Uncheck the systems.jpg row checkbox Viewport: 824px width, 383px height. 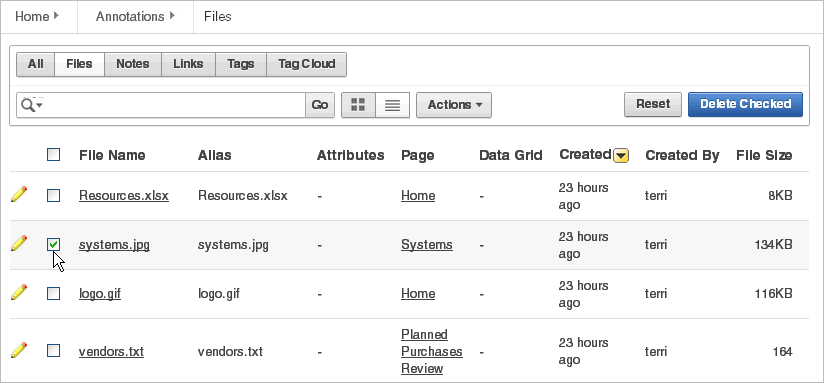coord(54,244)
